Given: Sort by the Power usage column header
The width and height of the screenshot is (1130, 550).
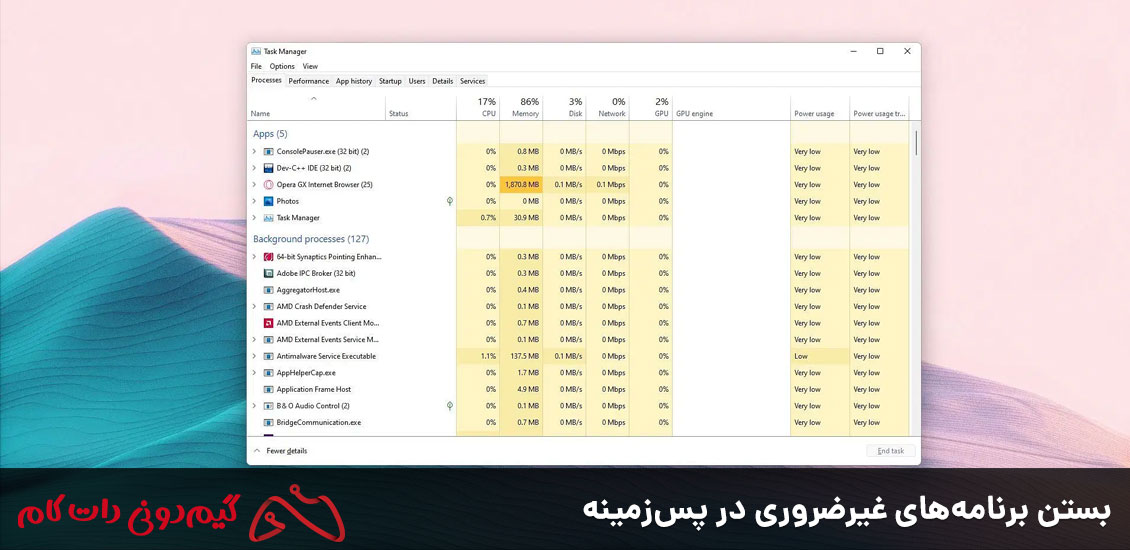Looking at the screenshot, I should (820, 107).
